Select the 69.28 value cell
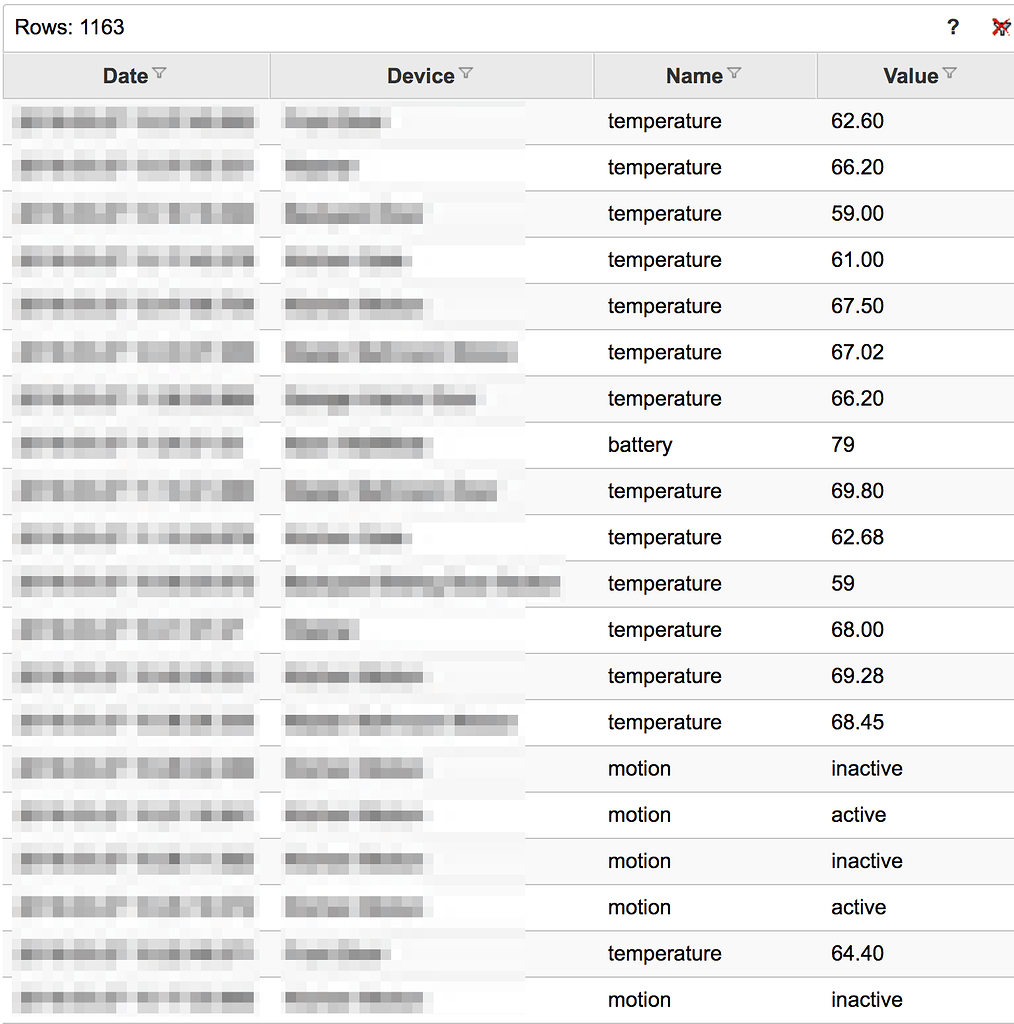The image size is (1014, 1024). coord(857,676)
